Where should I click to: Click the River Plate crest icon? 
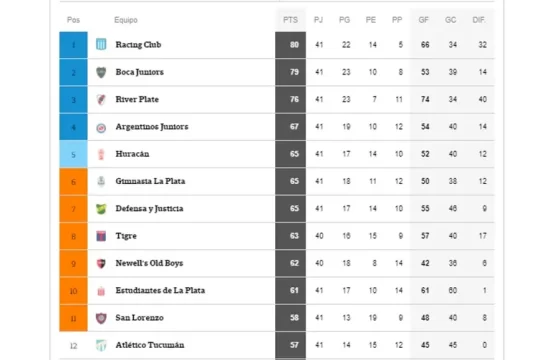[101, 100]
